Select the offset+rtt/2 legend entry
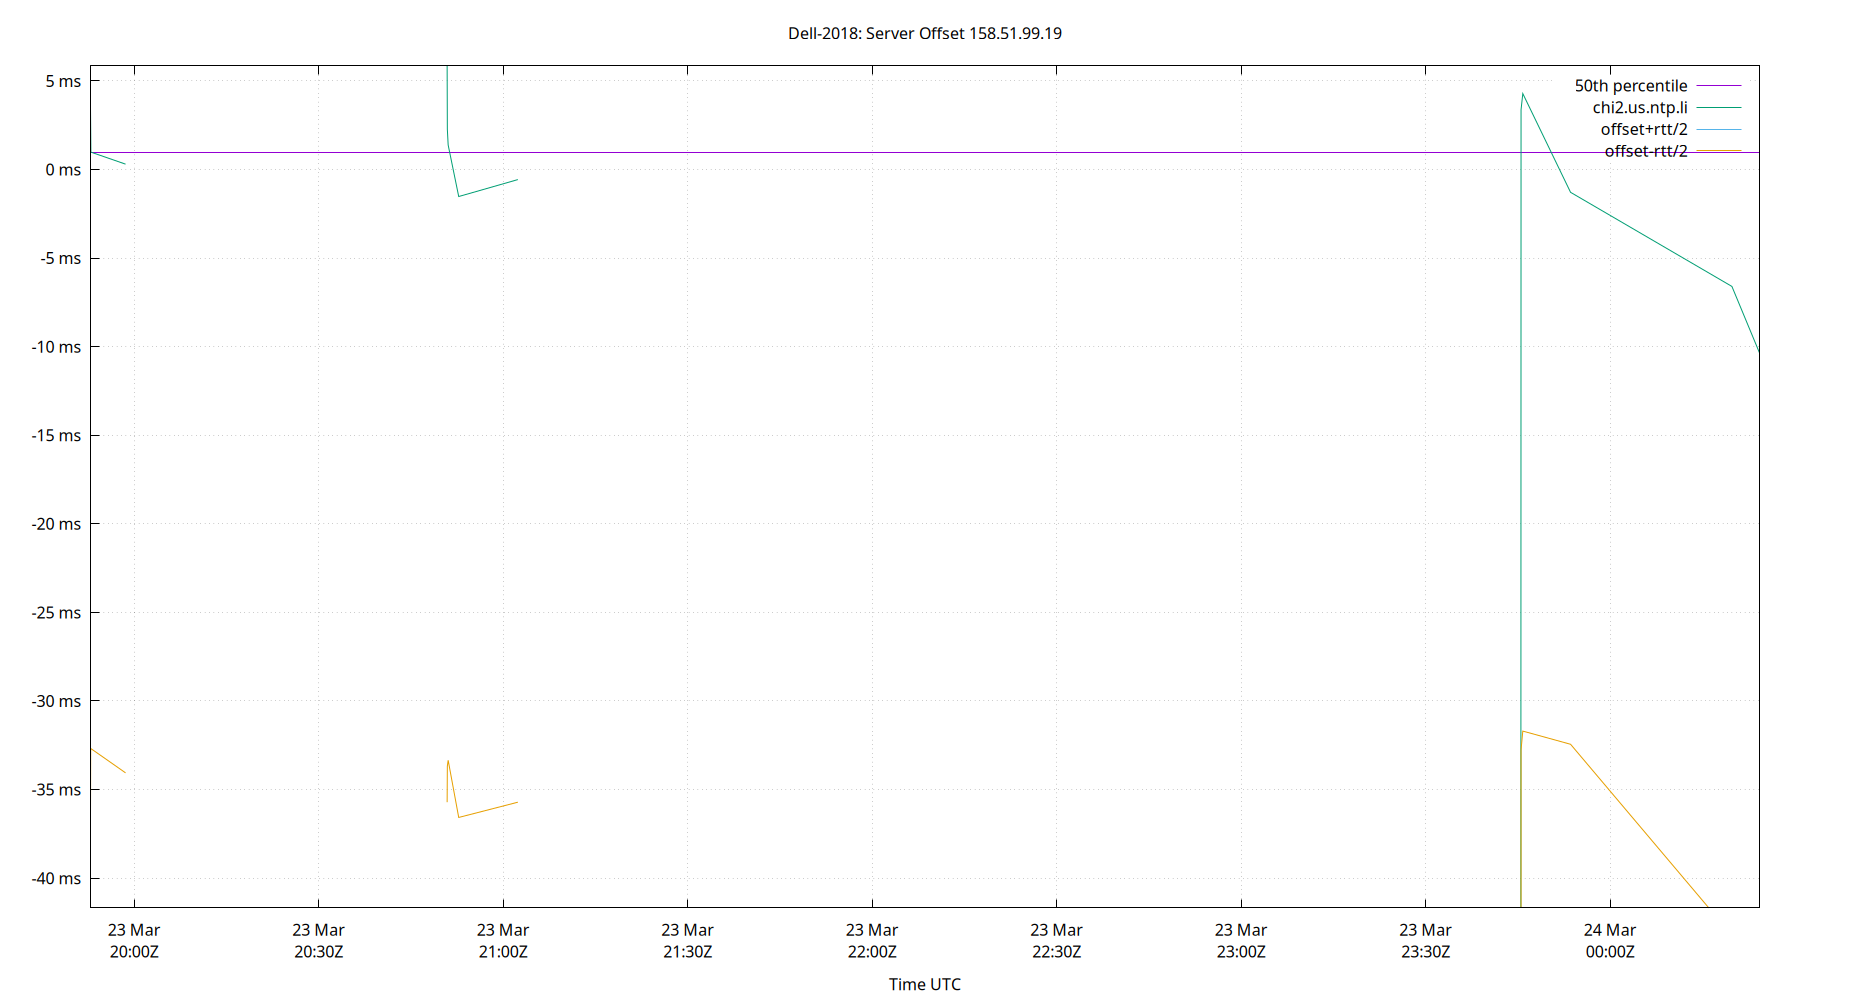 click(1644, 129)
